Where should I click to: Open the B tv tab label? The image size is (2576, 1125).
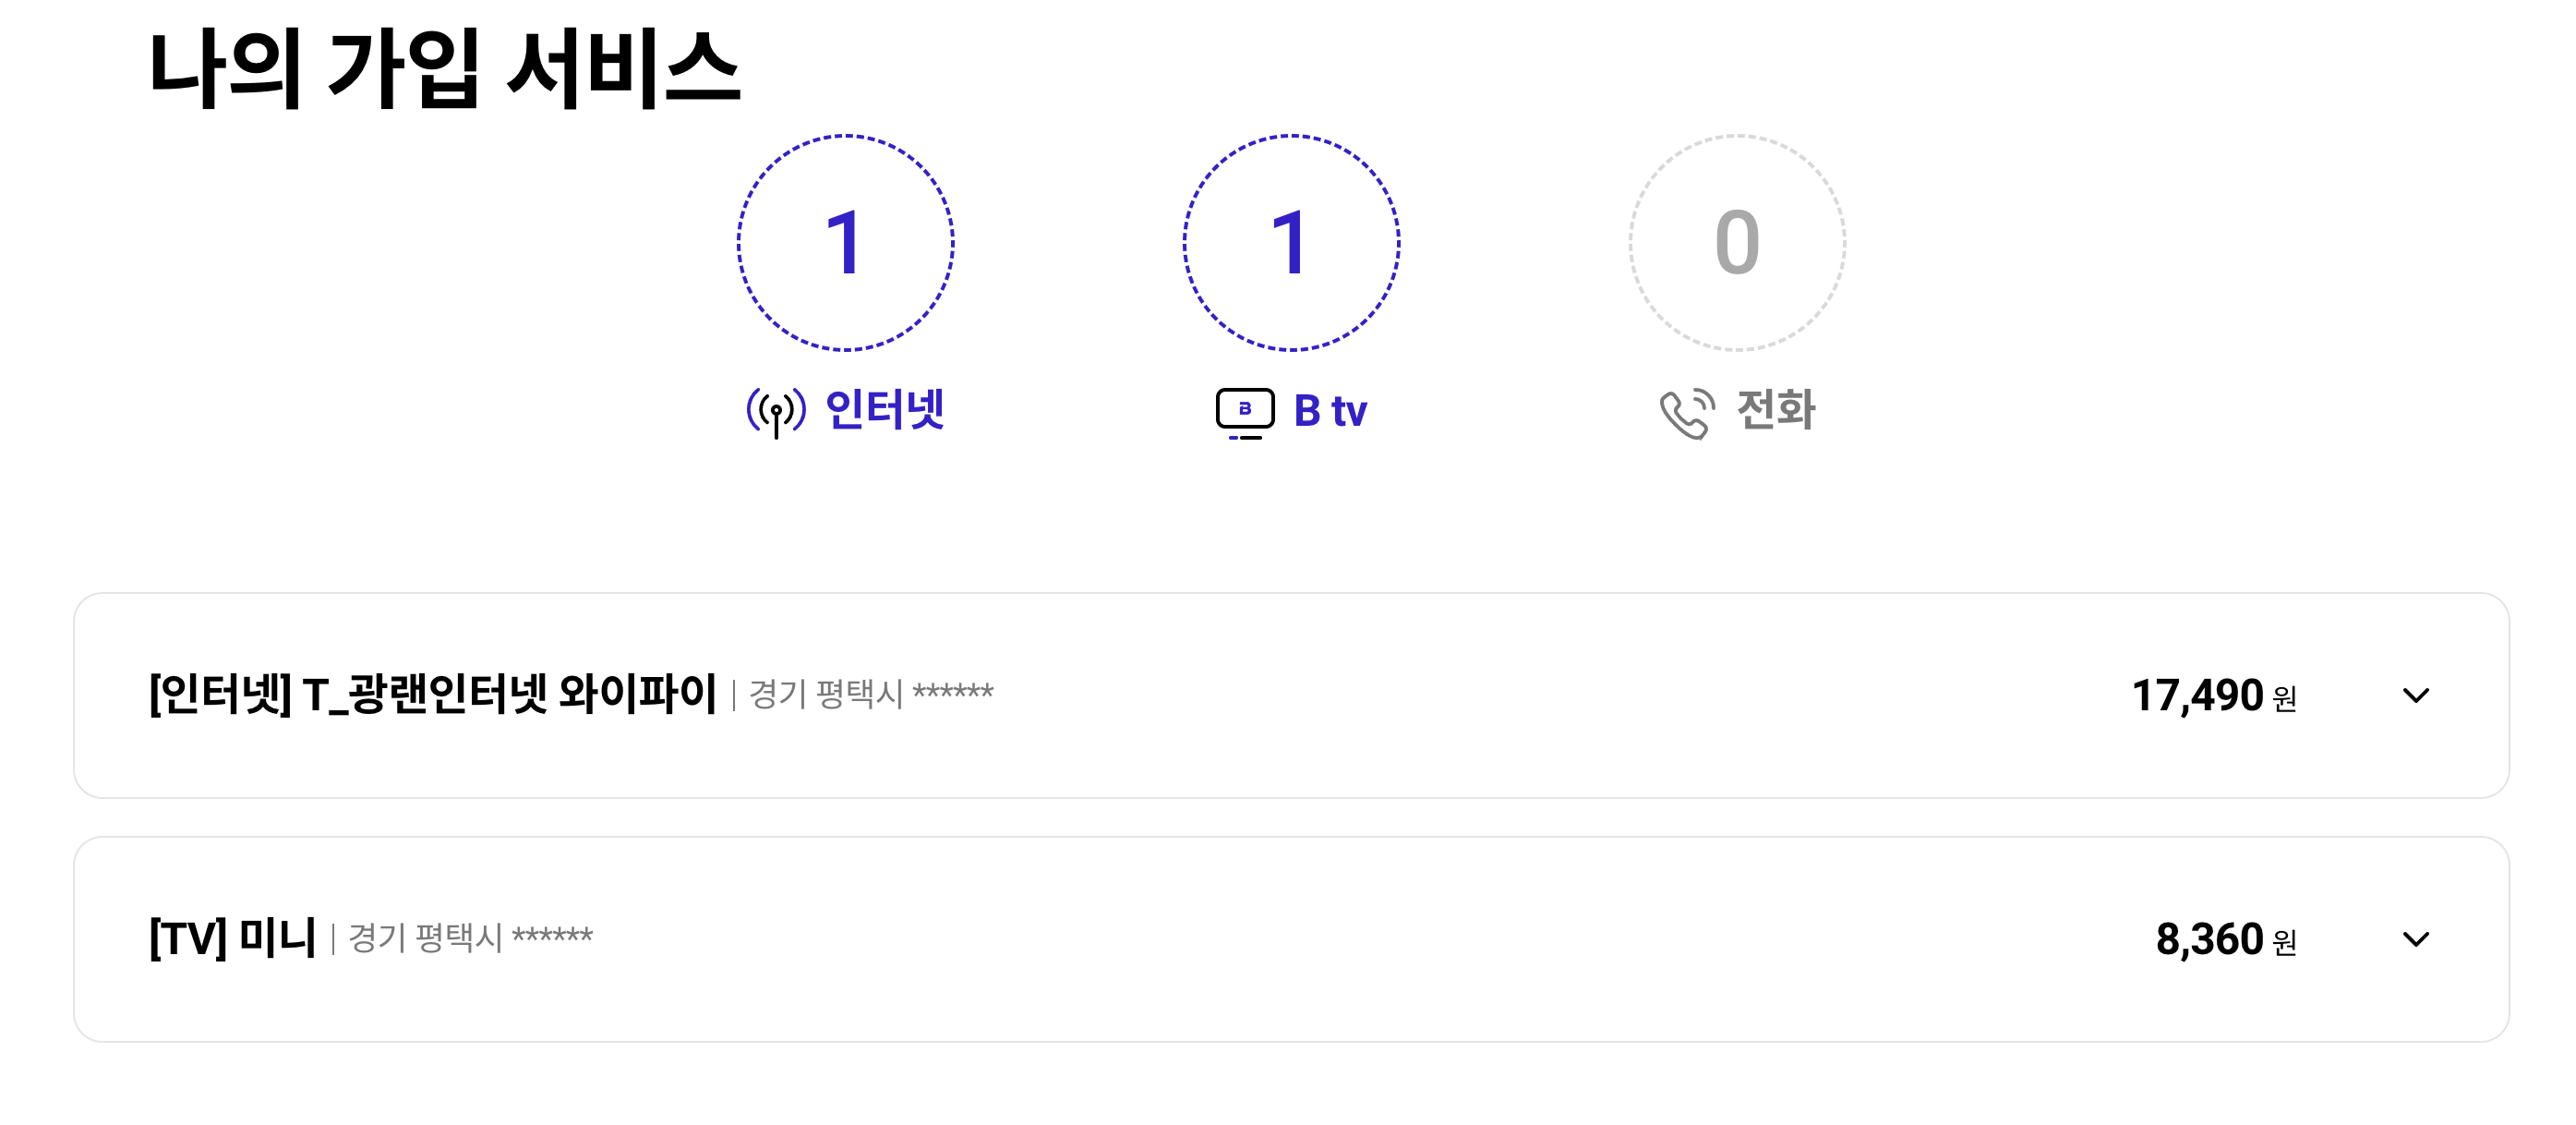1330,411
